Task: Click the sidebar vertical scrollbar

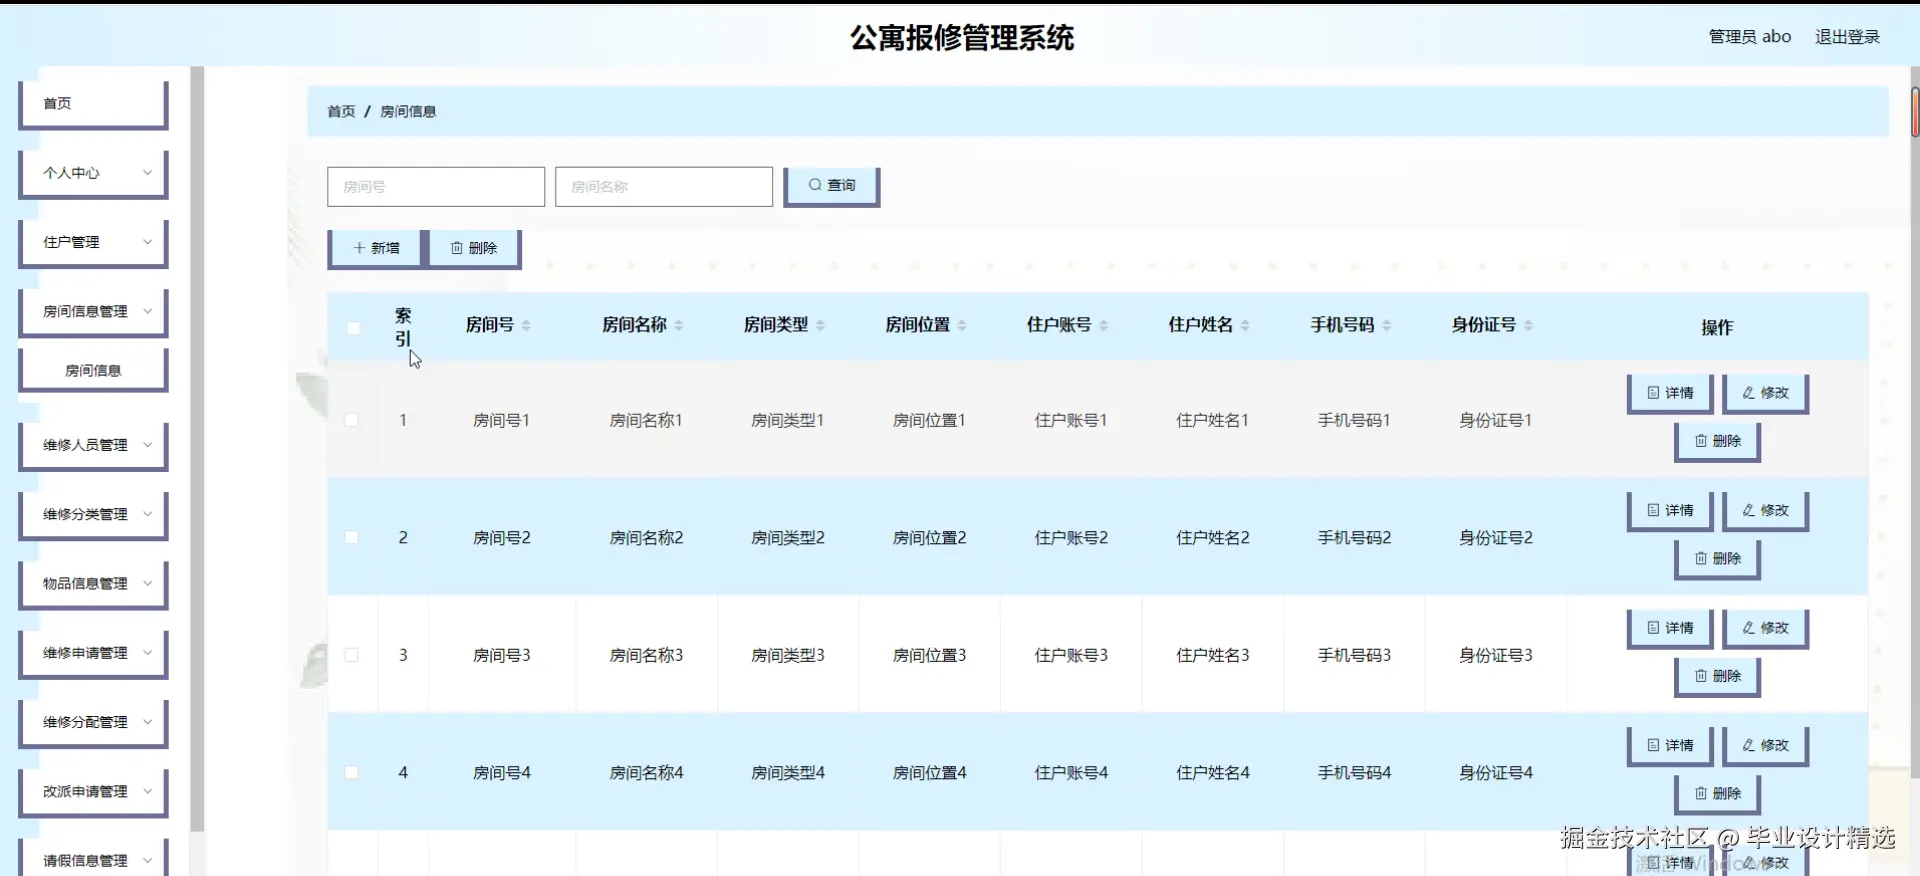Action: (x=197, y=448)
